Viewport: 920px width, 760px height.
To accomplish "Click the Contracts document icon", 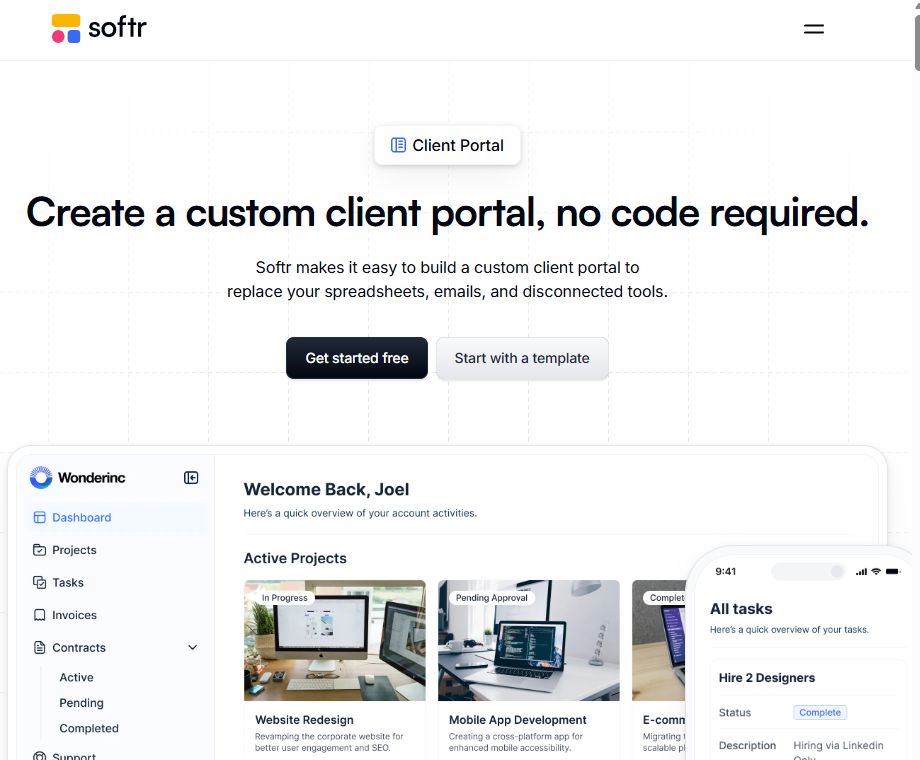I will pos(39,648).
